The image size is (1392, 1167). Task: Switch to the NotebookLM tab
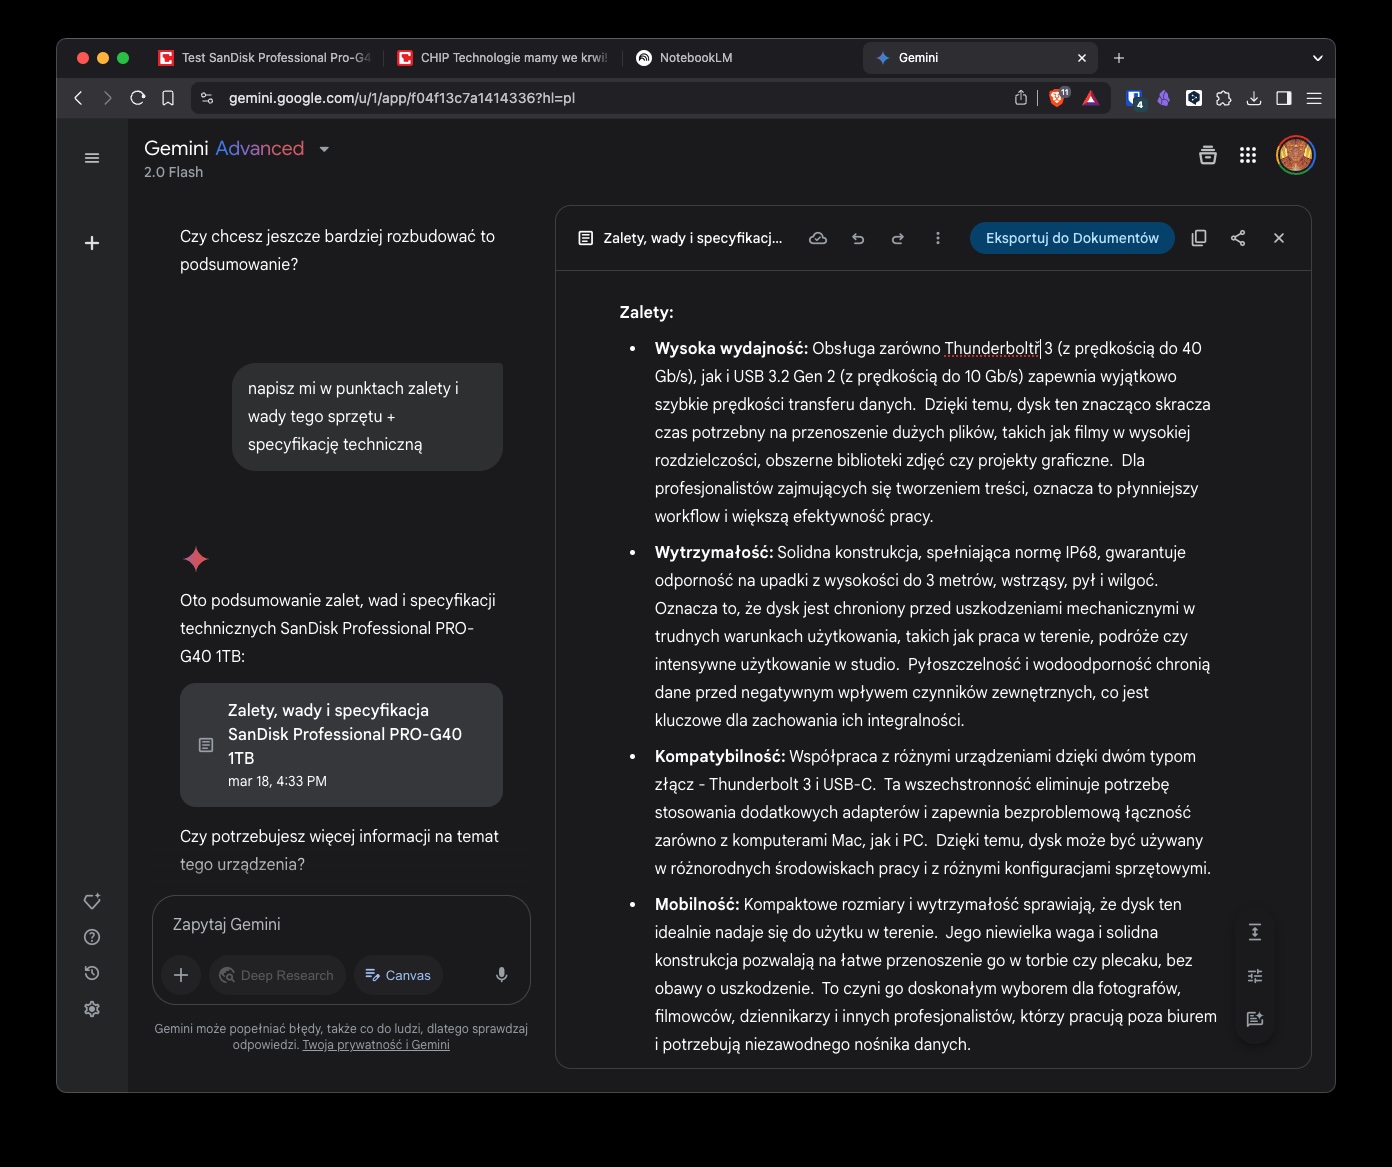point(695,58)
